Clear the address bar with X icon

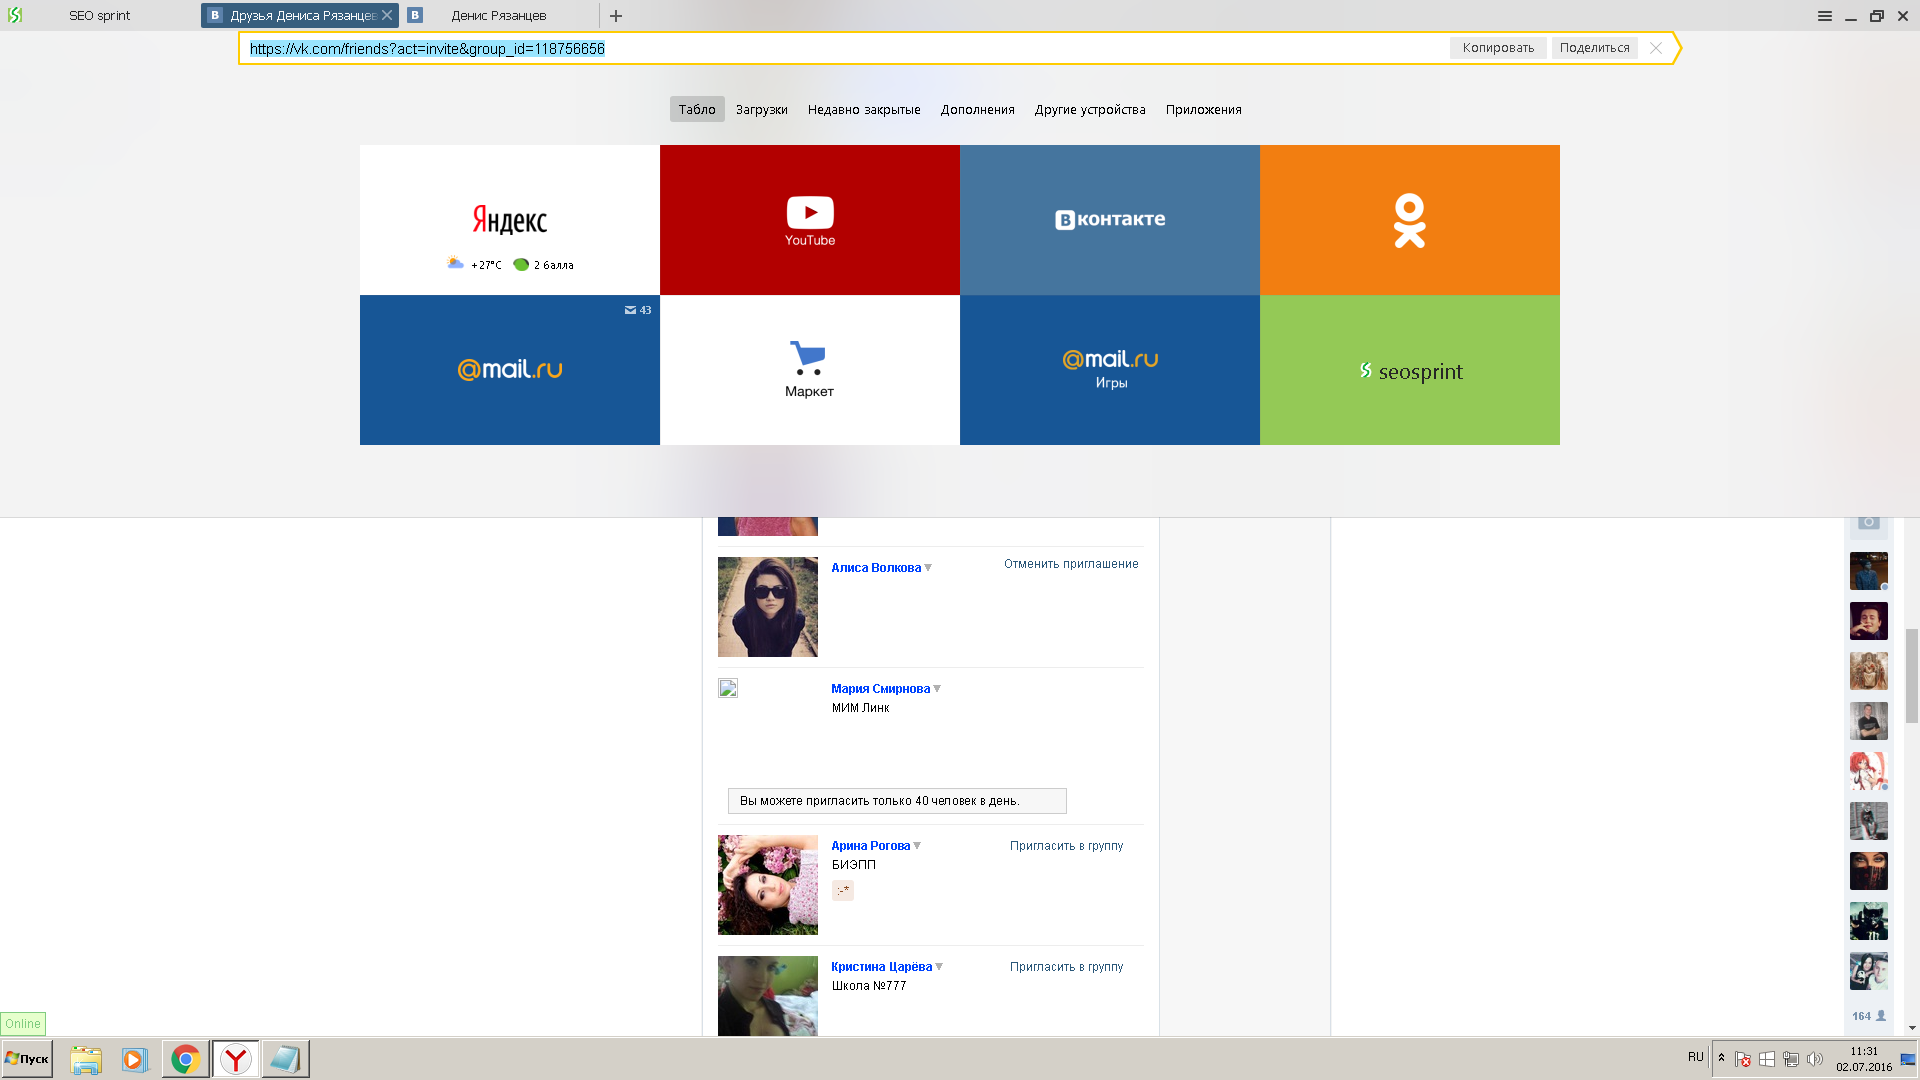coord(1656,48)
